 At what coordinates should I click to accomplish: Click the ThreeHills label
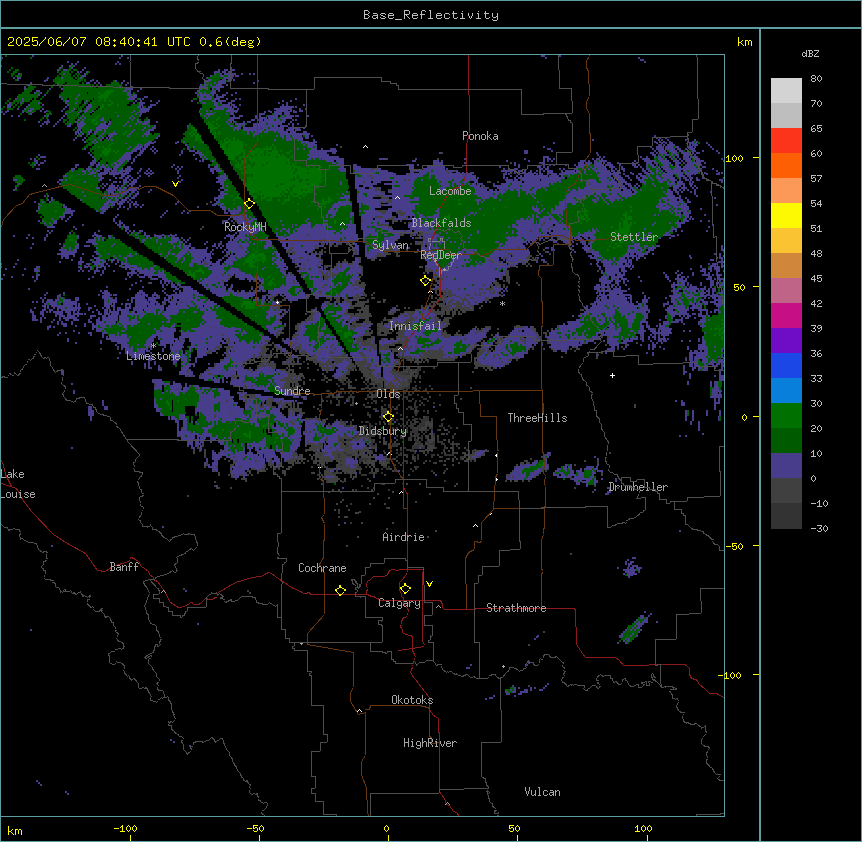[x=537, y=418]
